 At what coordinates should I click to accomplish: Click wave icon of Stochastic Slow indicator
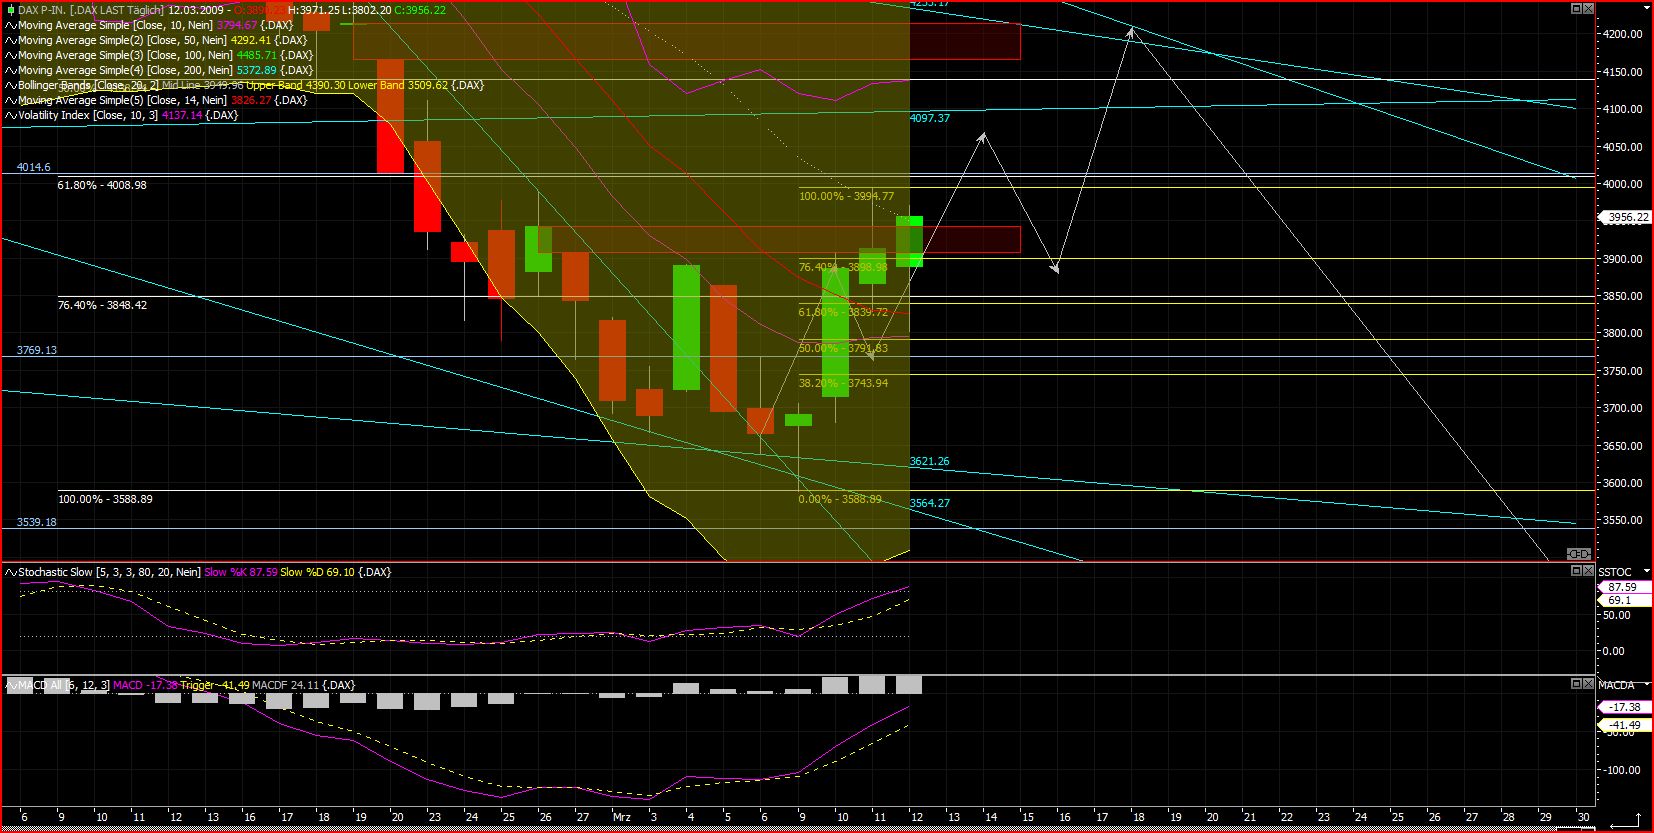11,572
